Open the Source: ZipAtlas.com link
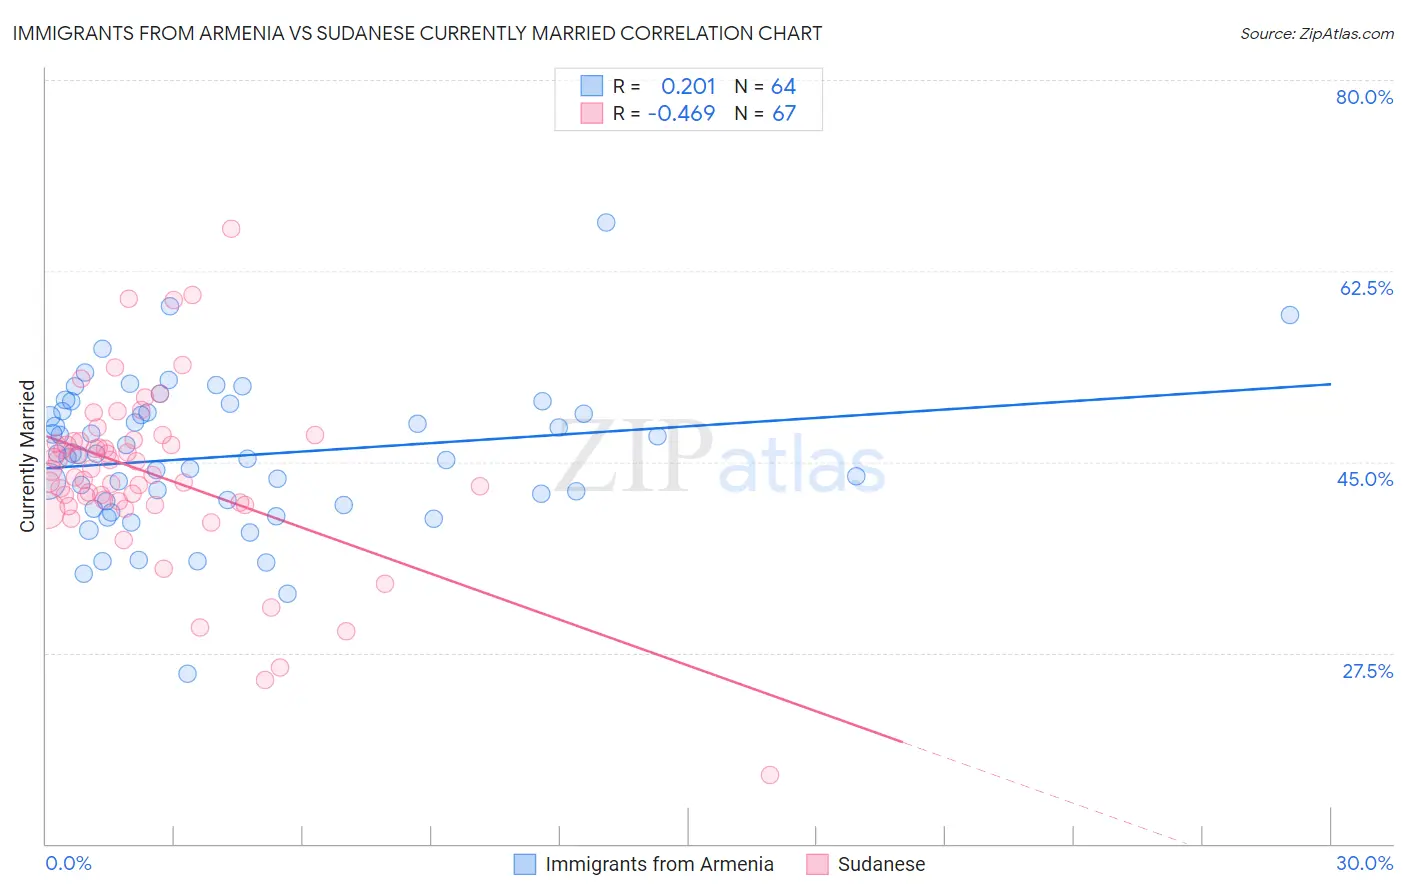1406x892 pixels. [x=1317, y=33]
